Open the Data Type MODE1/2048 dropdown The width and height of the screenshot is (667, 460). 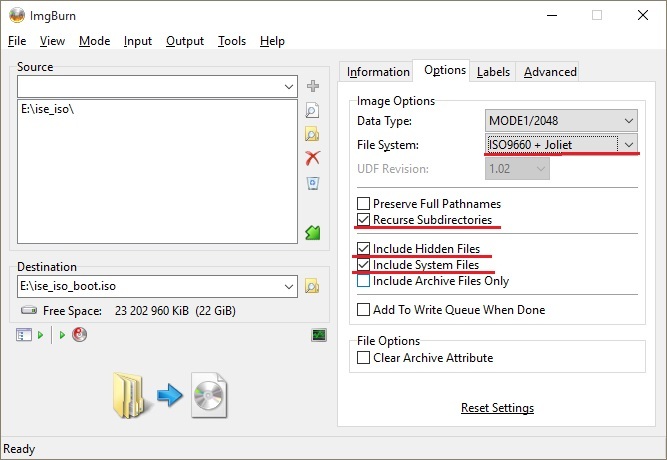561,120
